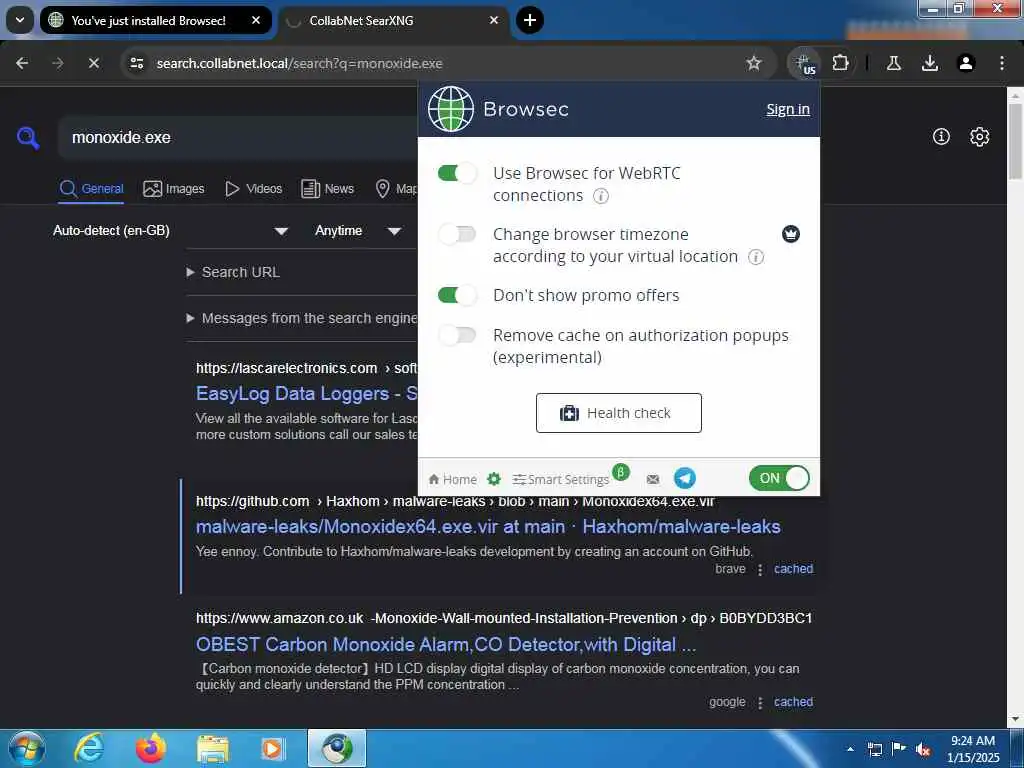
Task: Click the site information icon in address bar
Action: coord(136,63)
